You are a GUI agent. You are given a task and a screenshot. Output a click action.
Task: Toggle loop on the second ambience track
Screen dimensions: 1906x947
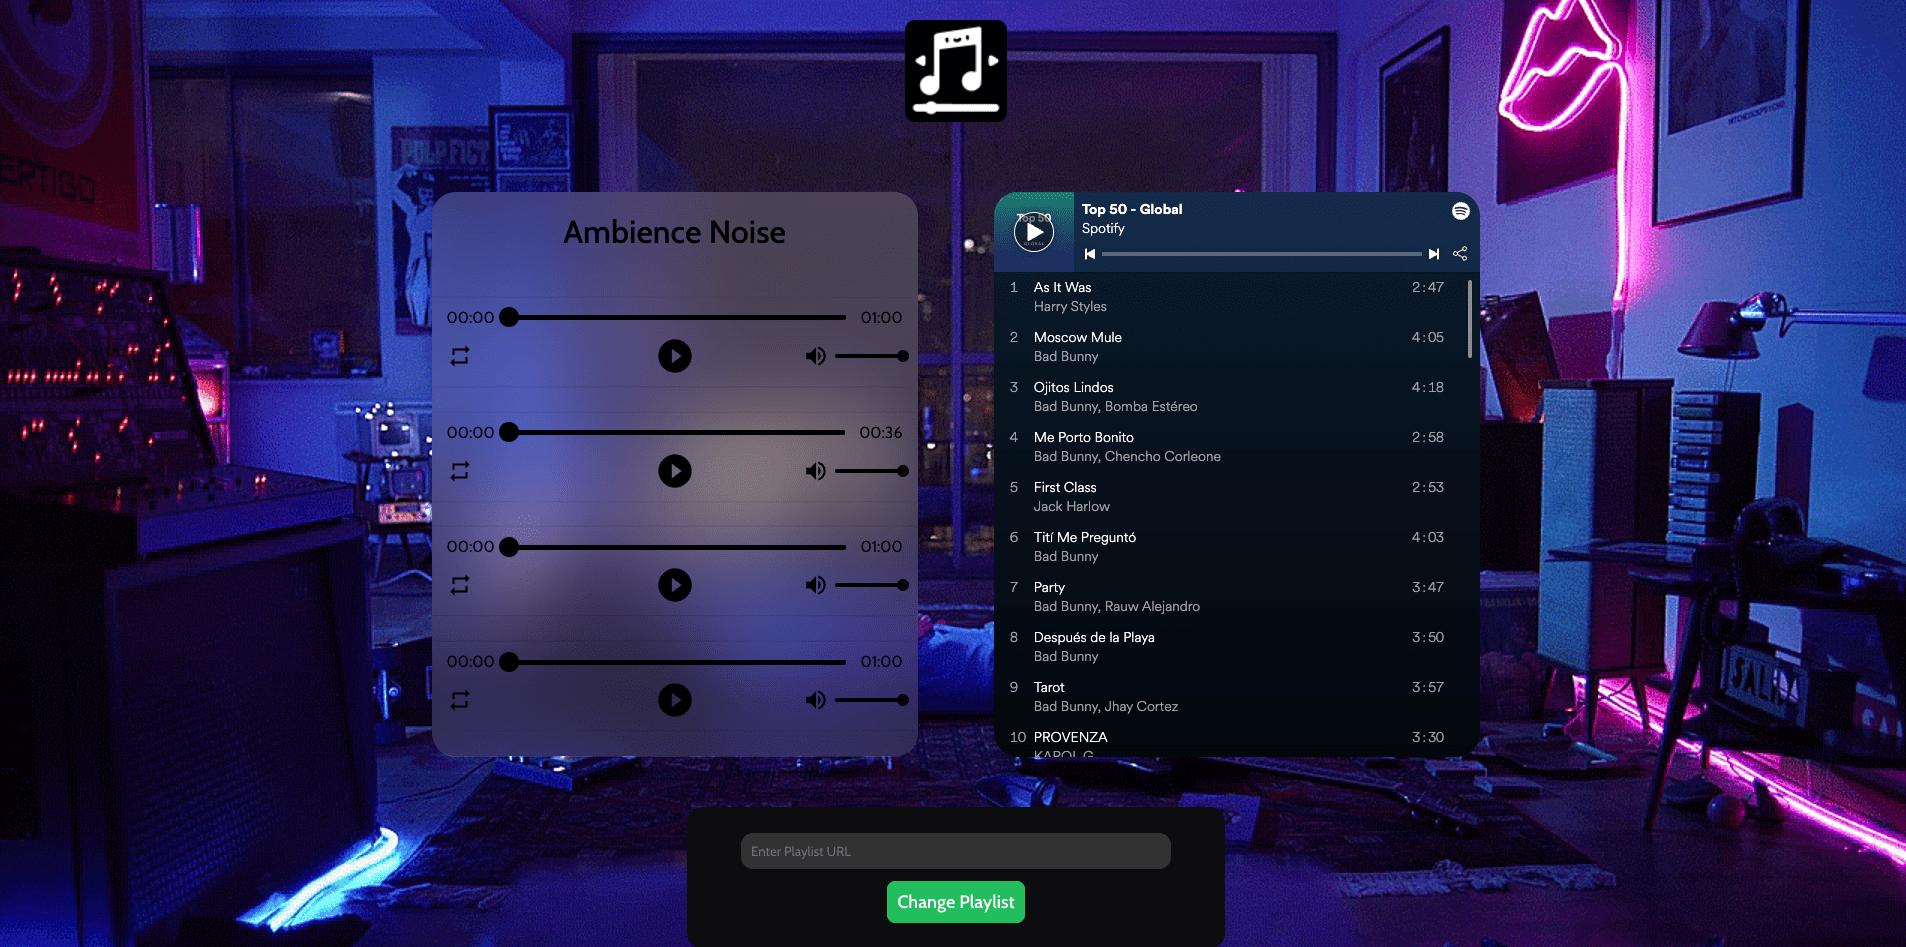460,471
